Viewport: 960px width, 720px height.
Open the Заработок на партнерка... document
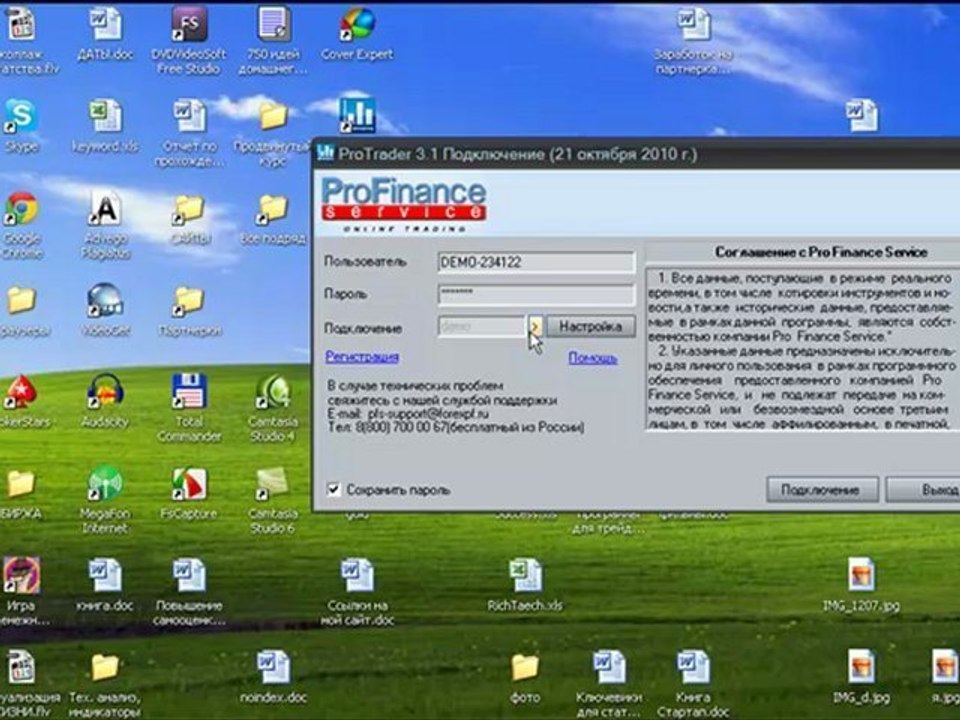(x=693, y=26)
